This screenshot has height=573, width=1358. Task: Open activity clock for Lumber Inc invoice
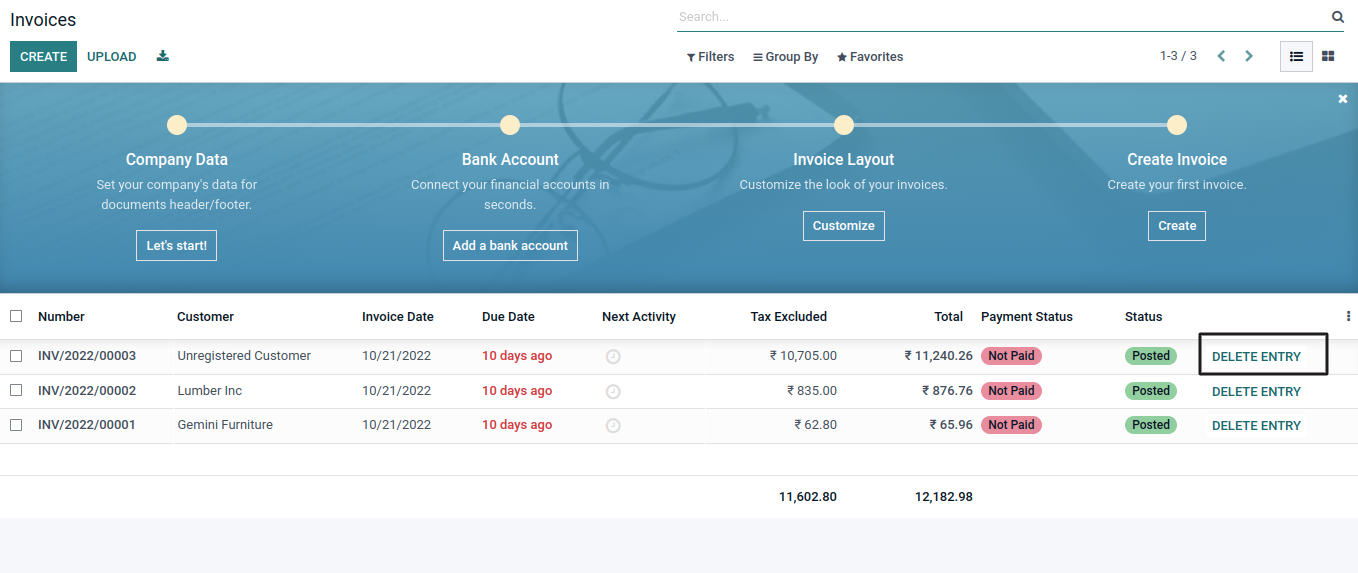click(x=613, y=392)
